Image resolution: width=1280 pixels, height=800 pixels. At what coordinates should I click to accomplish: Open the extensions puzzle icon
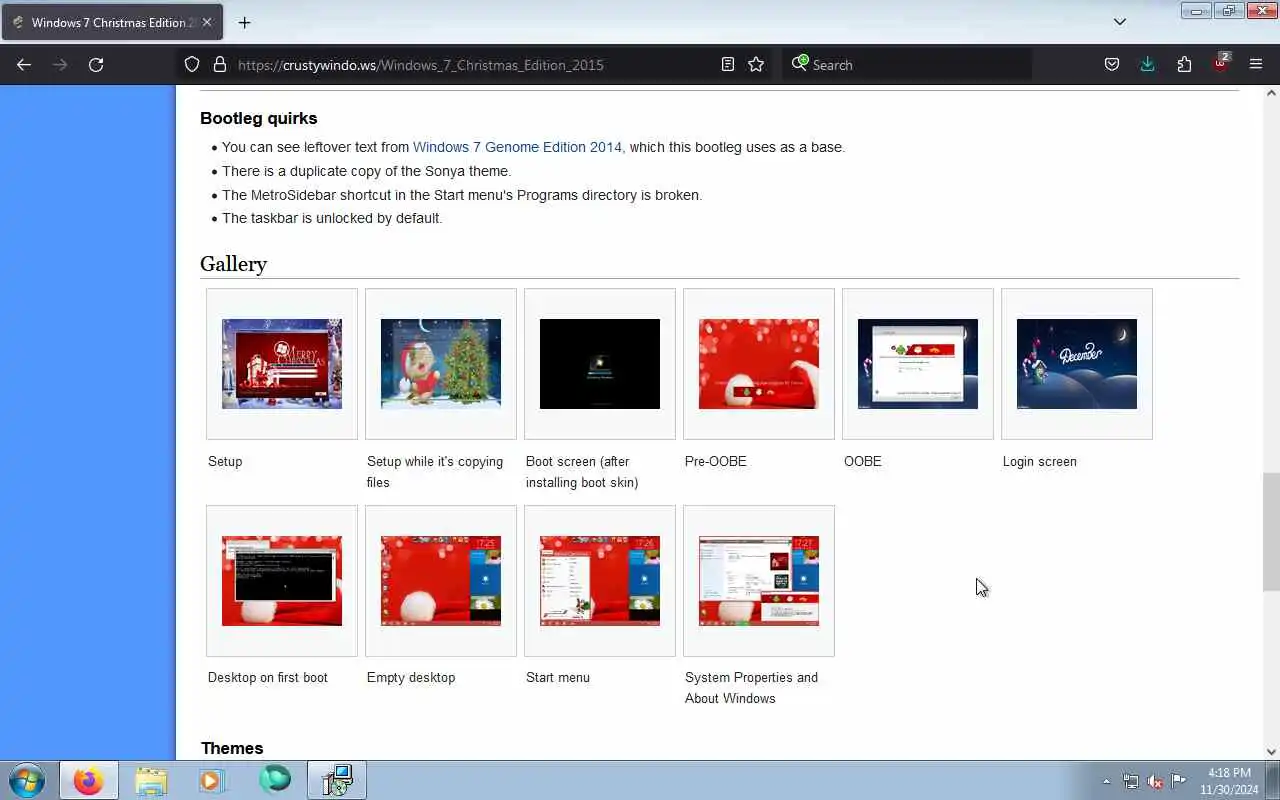1184,64
